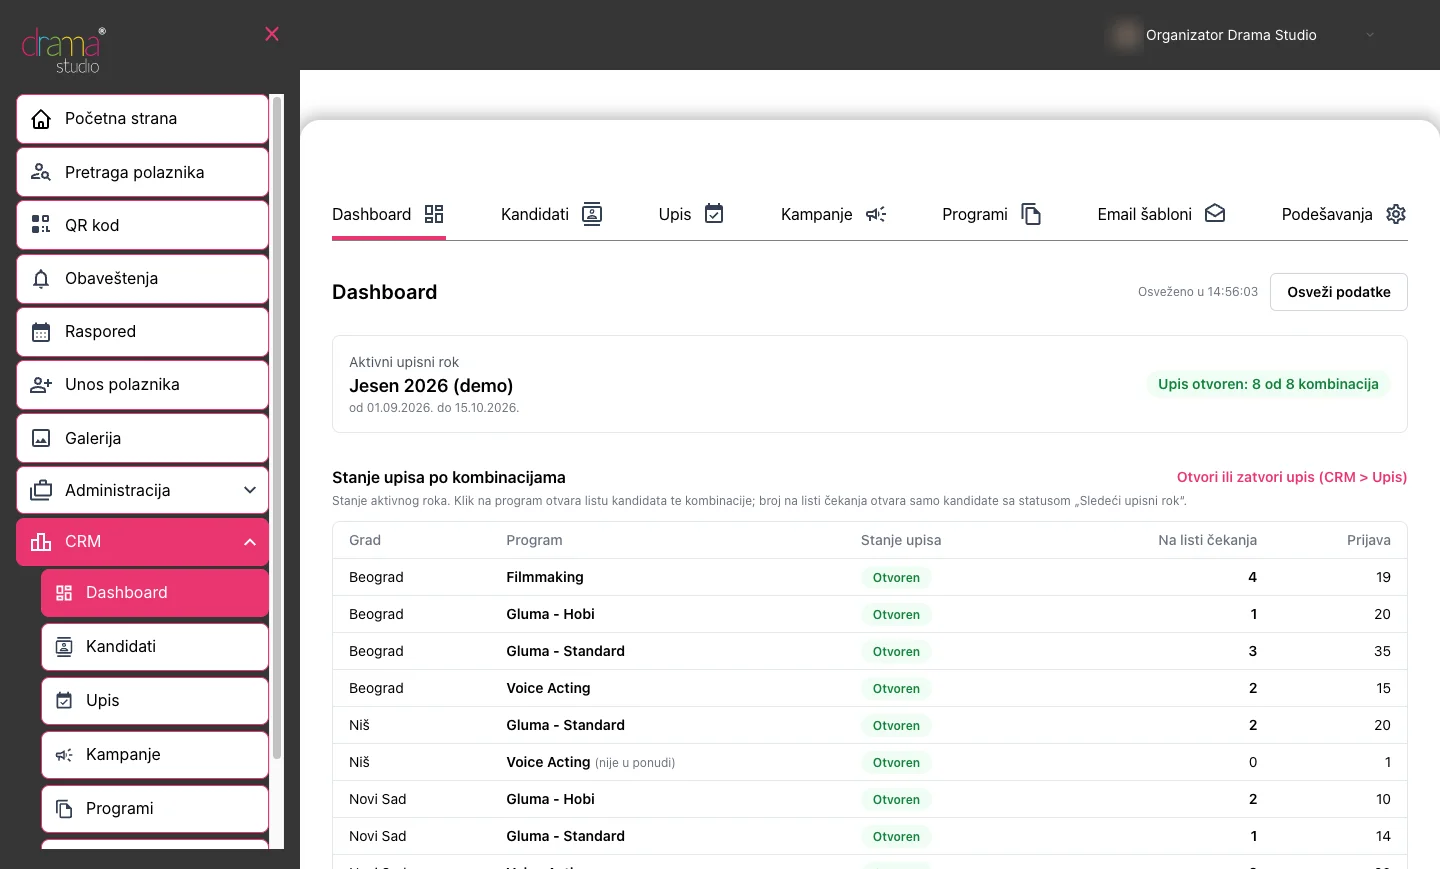Click the Drama Studio logo
The height and width of the screenshot is (869, 1440).
(63, 50)
